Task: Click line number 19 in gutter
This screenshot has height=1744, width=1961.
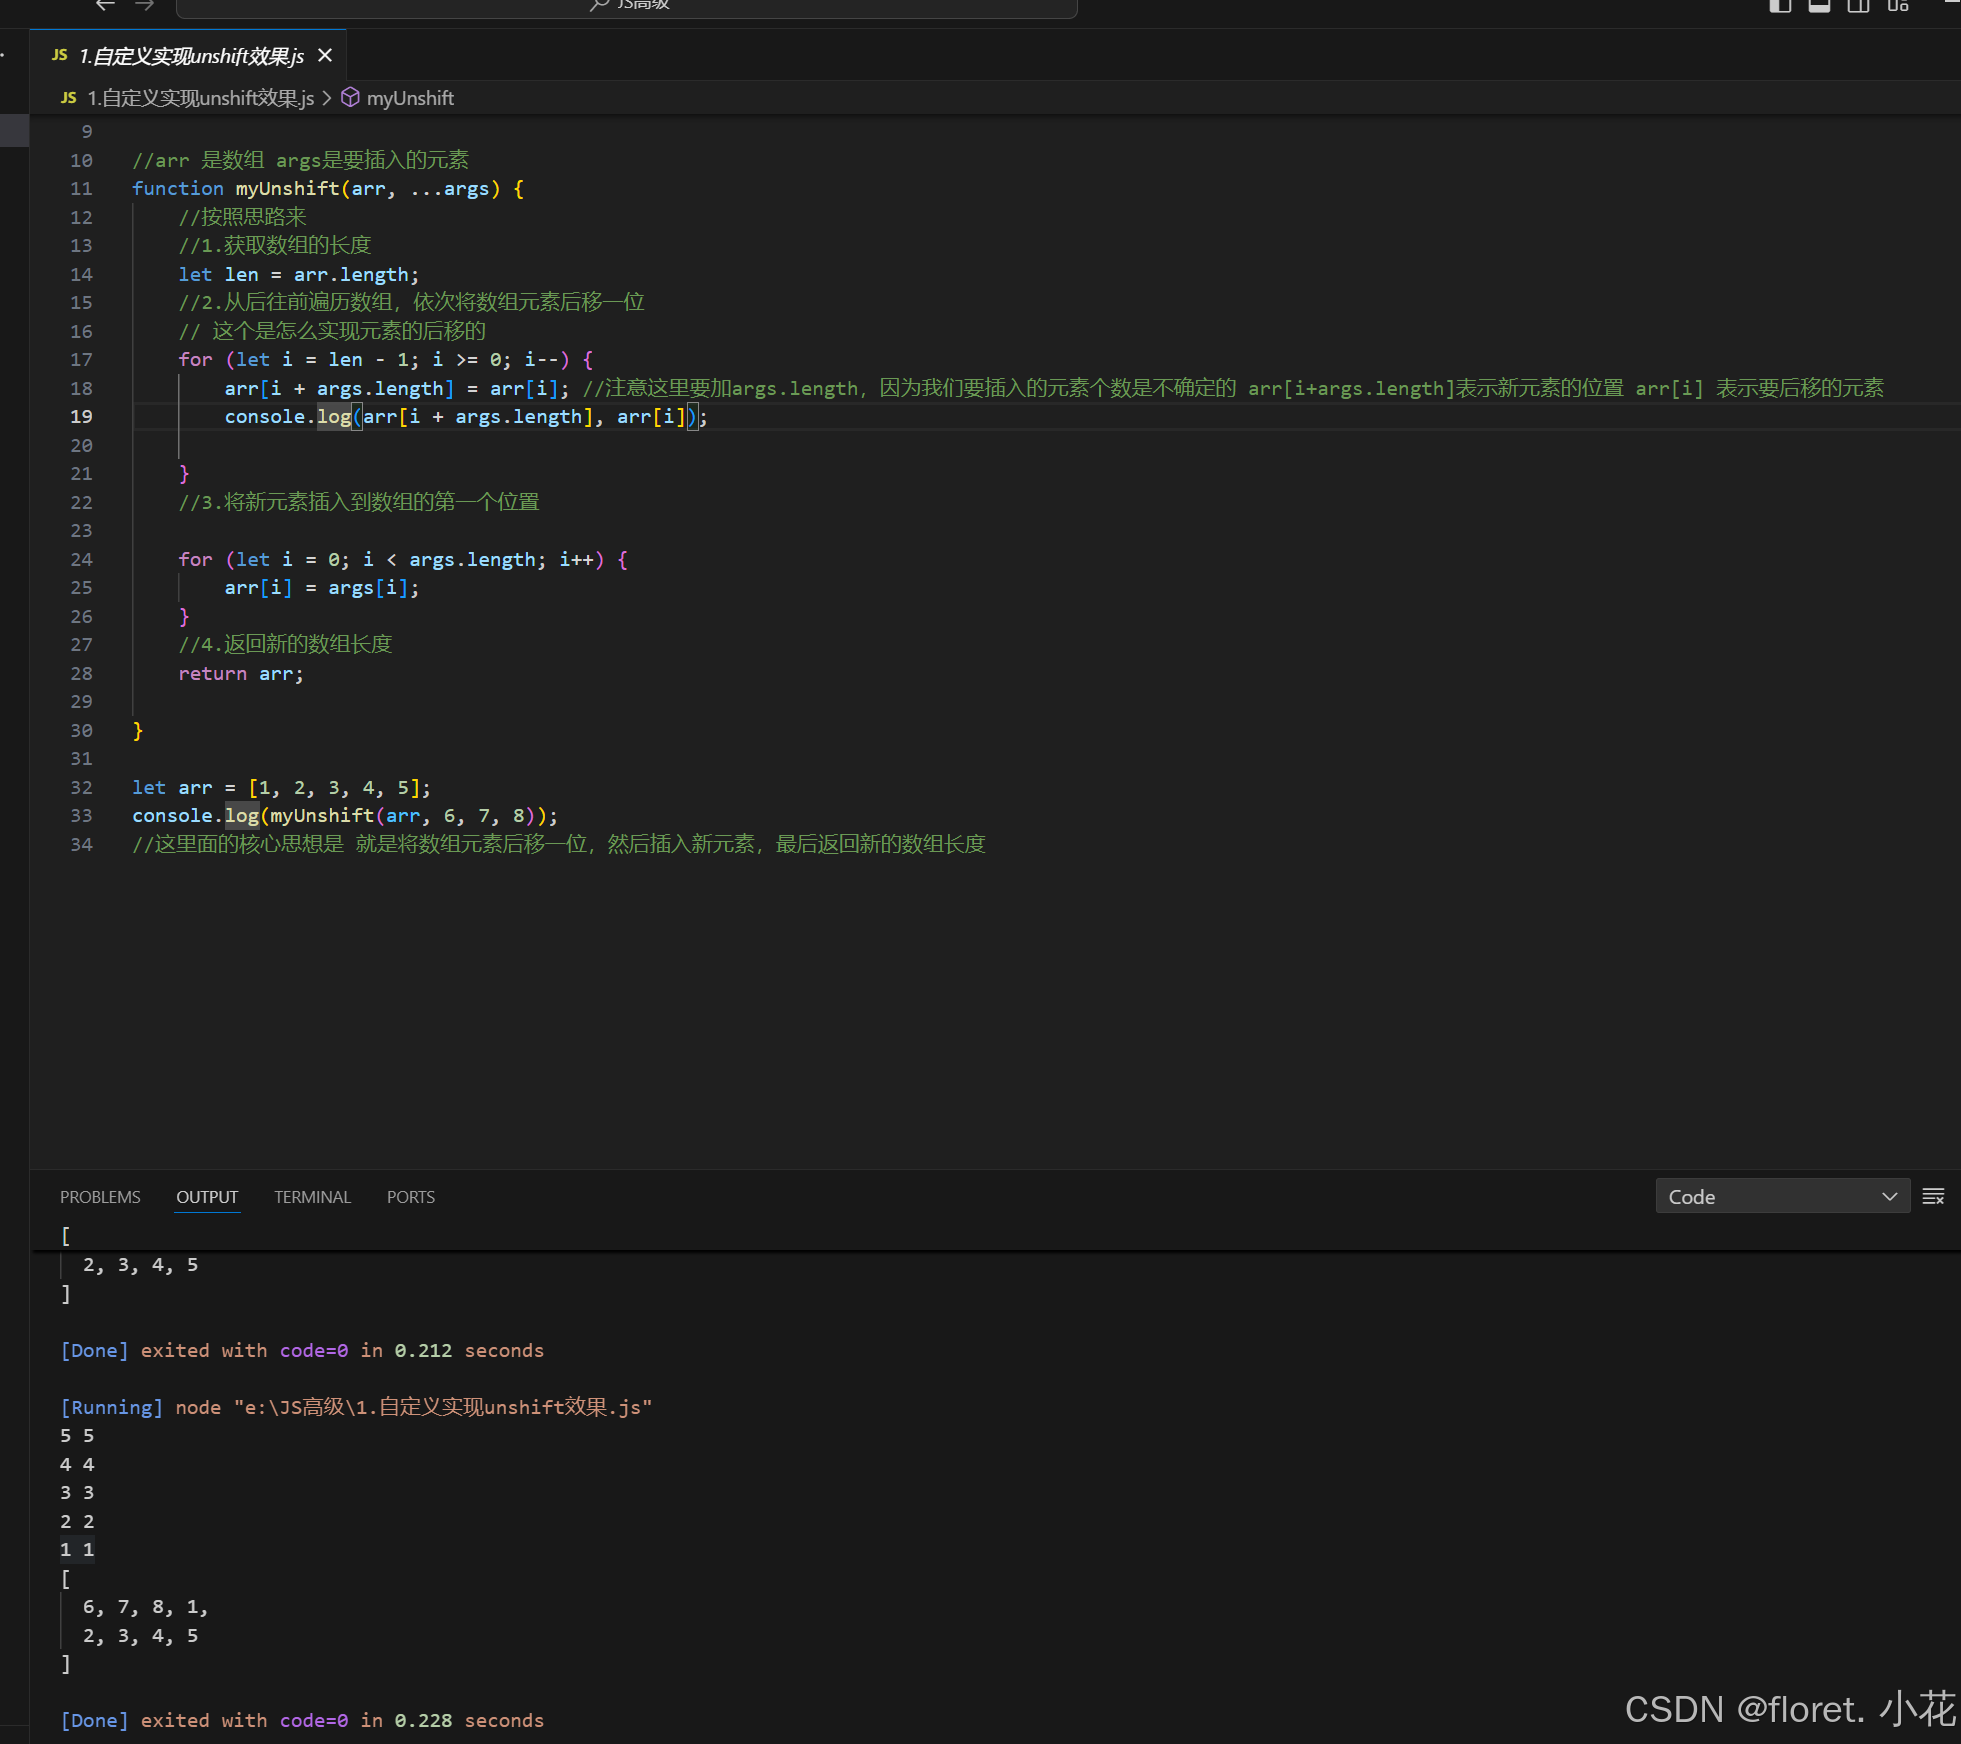Action: 81,417
